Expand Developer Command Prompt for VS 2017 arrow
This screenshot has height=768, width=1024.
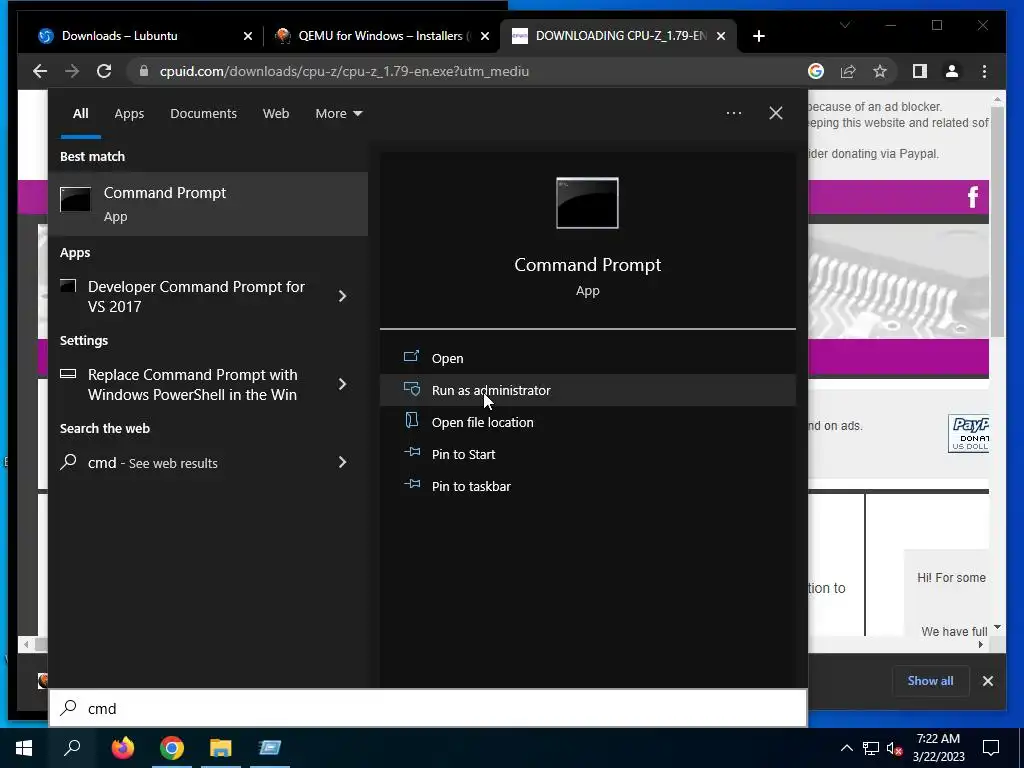[342, 296]
